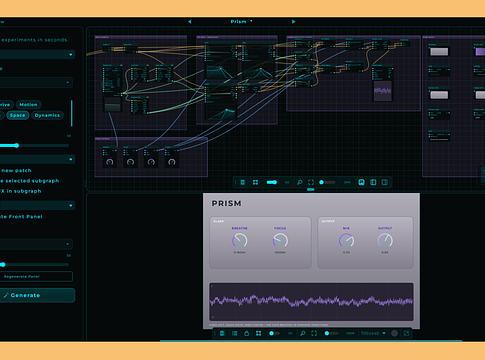This screenshot has height=360, width=485.
Task: Select the Dynamics tag chip
Action: (x=47, y=115)
